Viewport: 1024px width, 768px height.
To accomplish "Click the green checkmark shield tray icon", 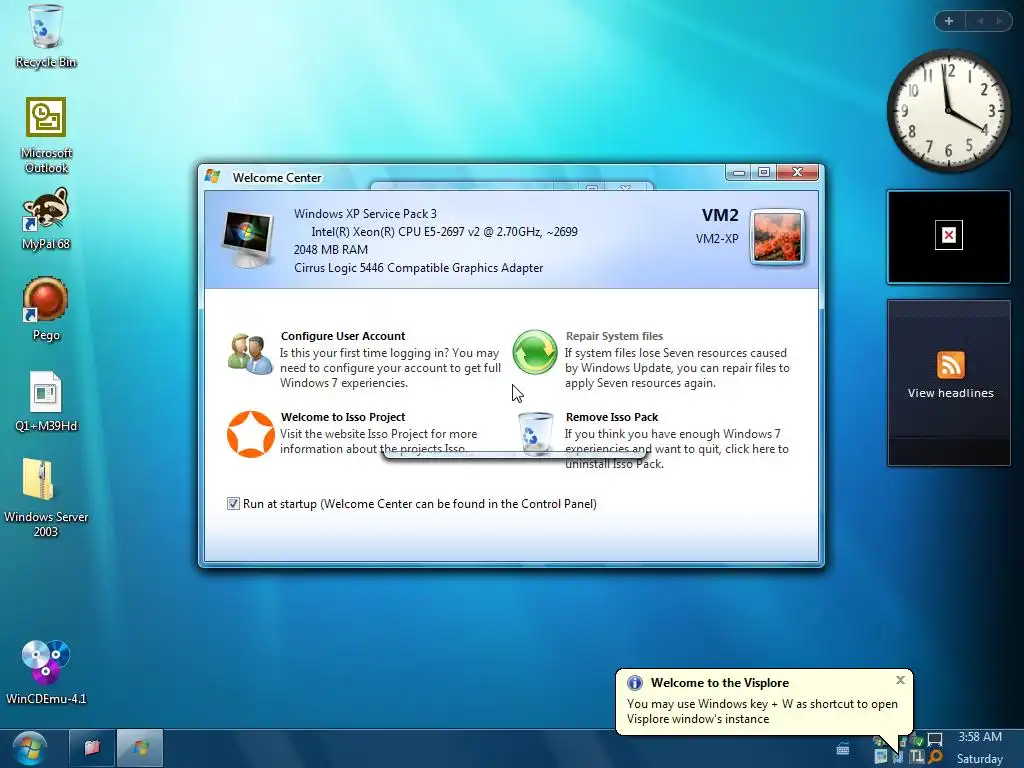I will (x=918, y=741).
